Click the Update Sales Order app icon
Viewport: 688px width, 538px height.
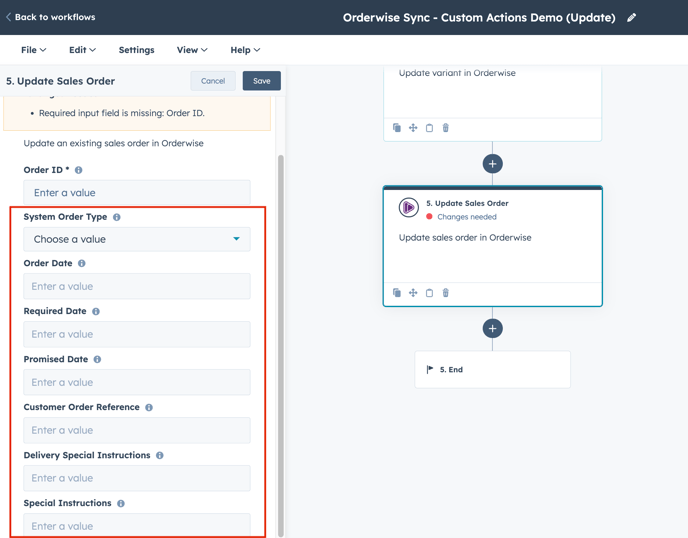(408, 208)
